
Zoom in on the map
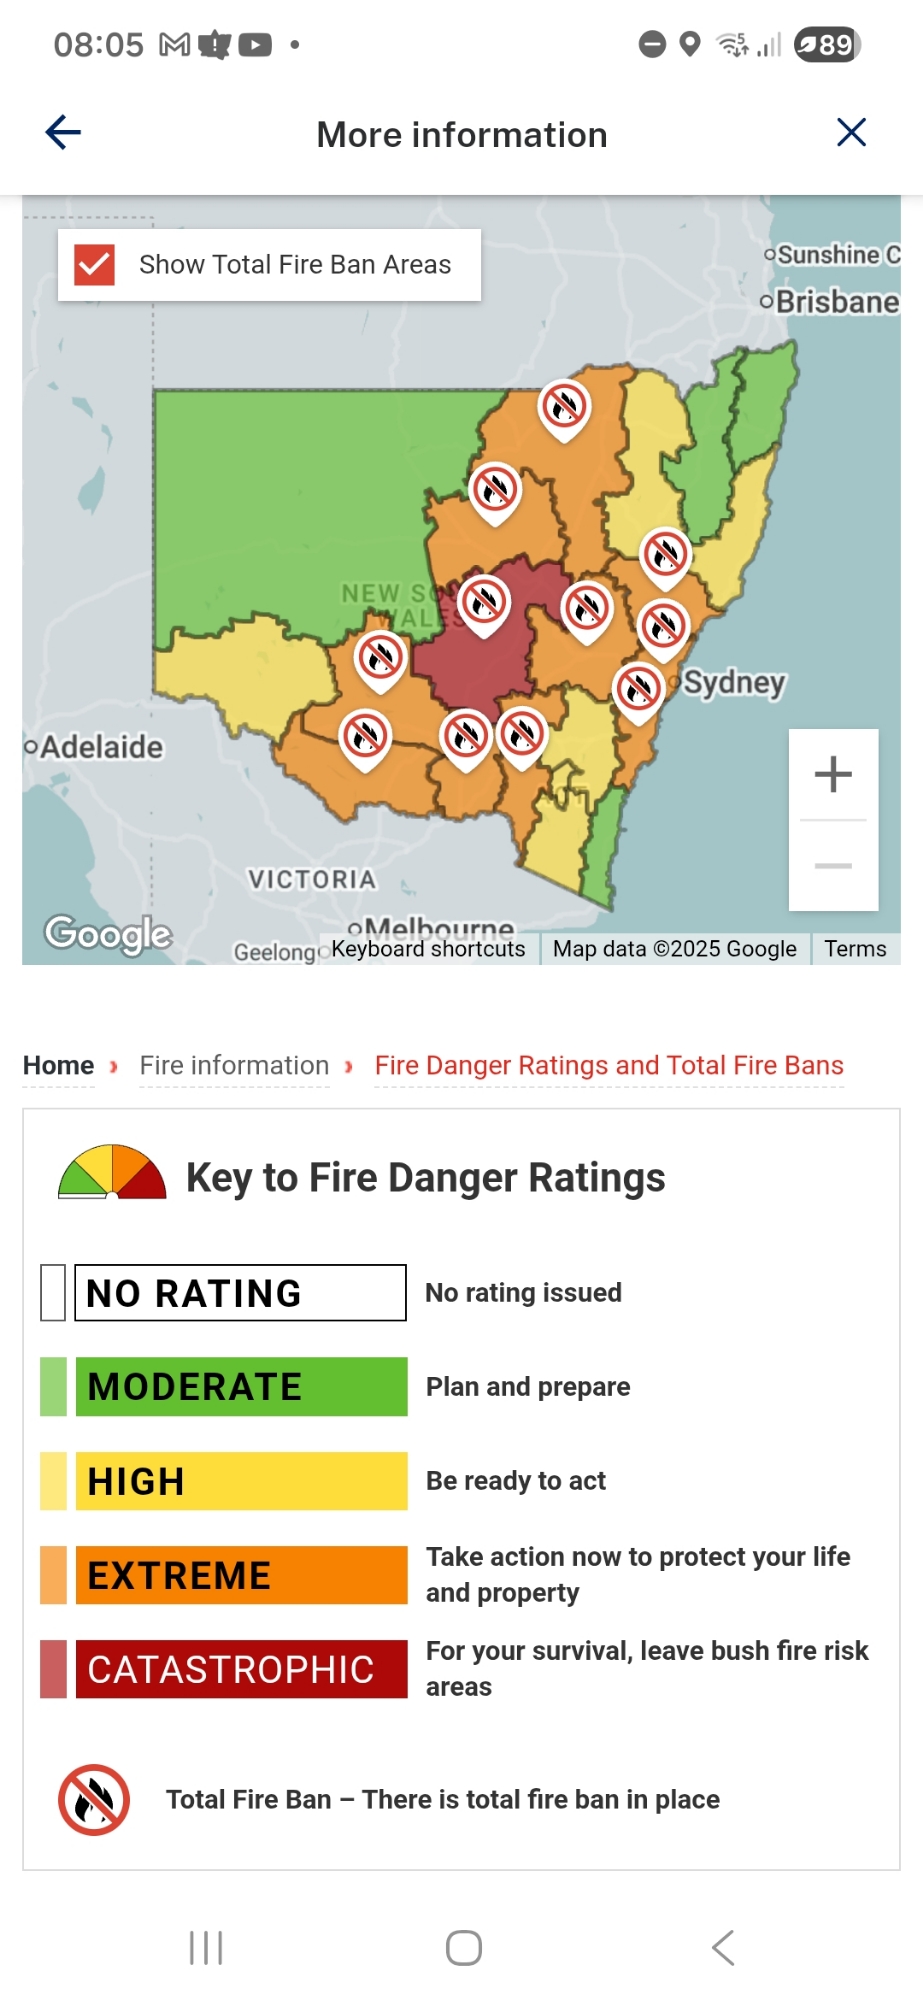pos(833,774)
